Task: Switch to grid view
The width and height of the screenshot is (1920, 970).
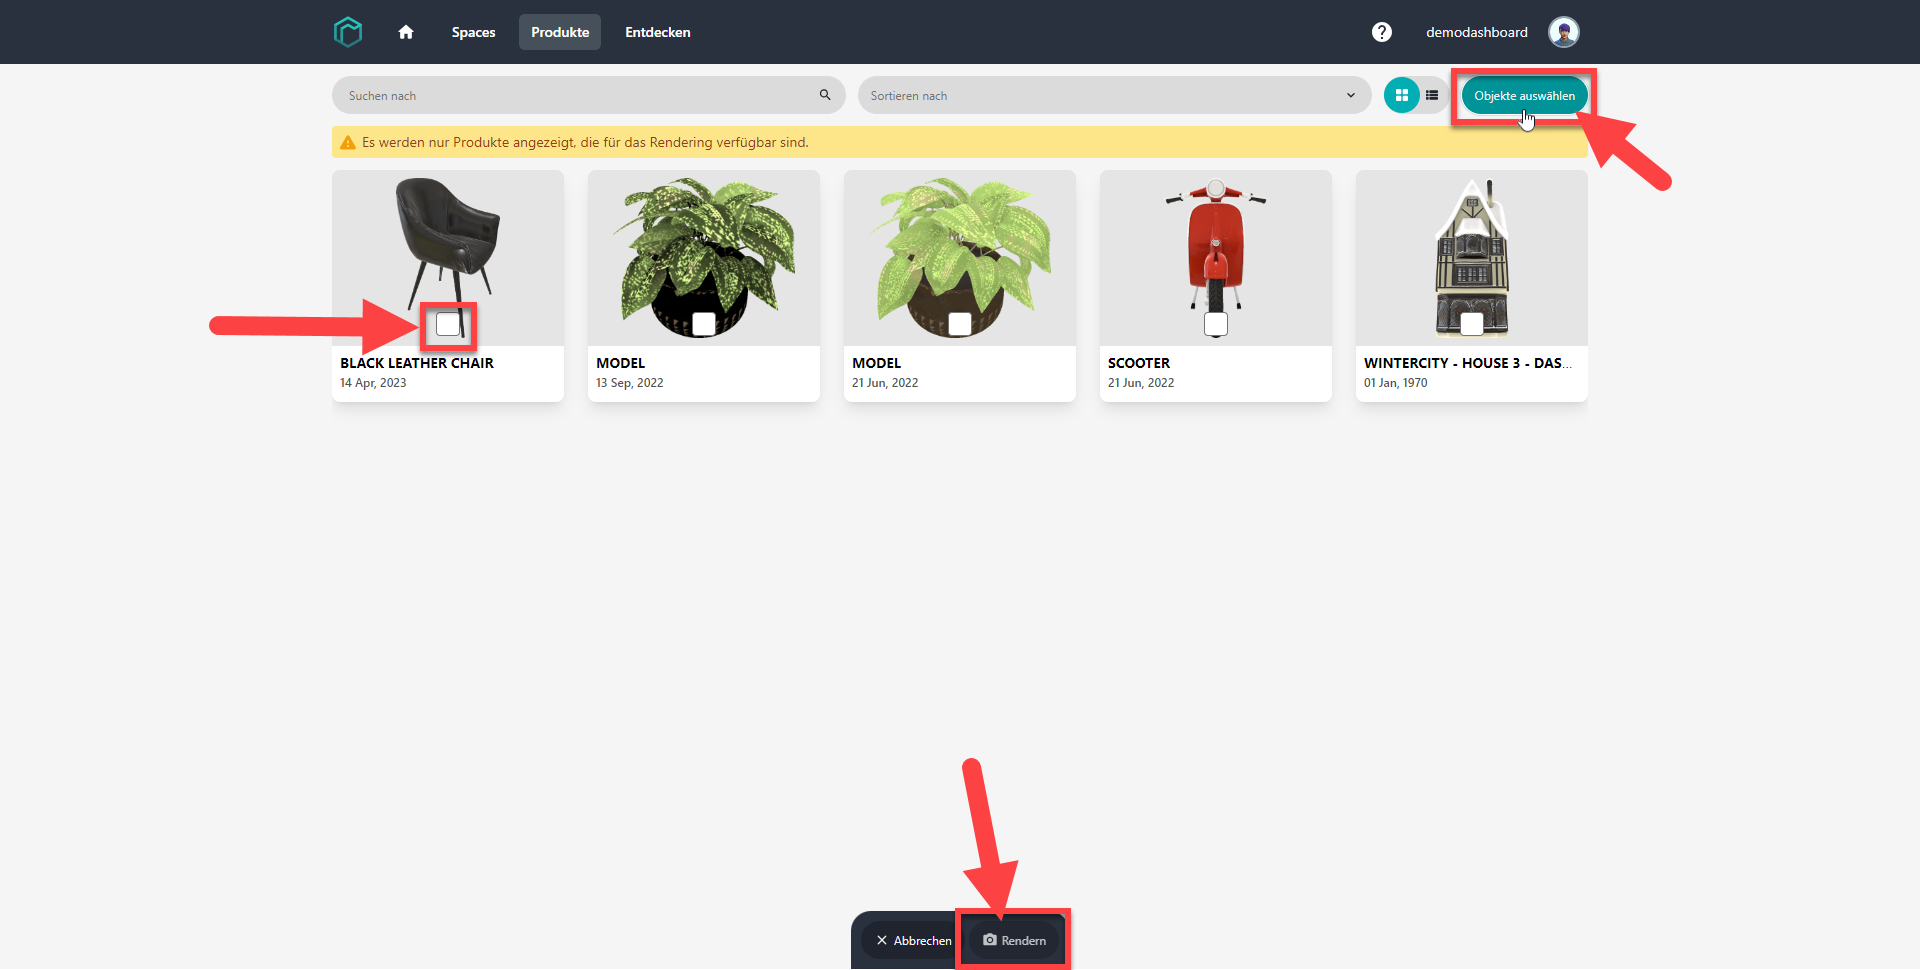Action: tap(1402, 95)
